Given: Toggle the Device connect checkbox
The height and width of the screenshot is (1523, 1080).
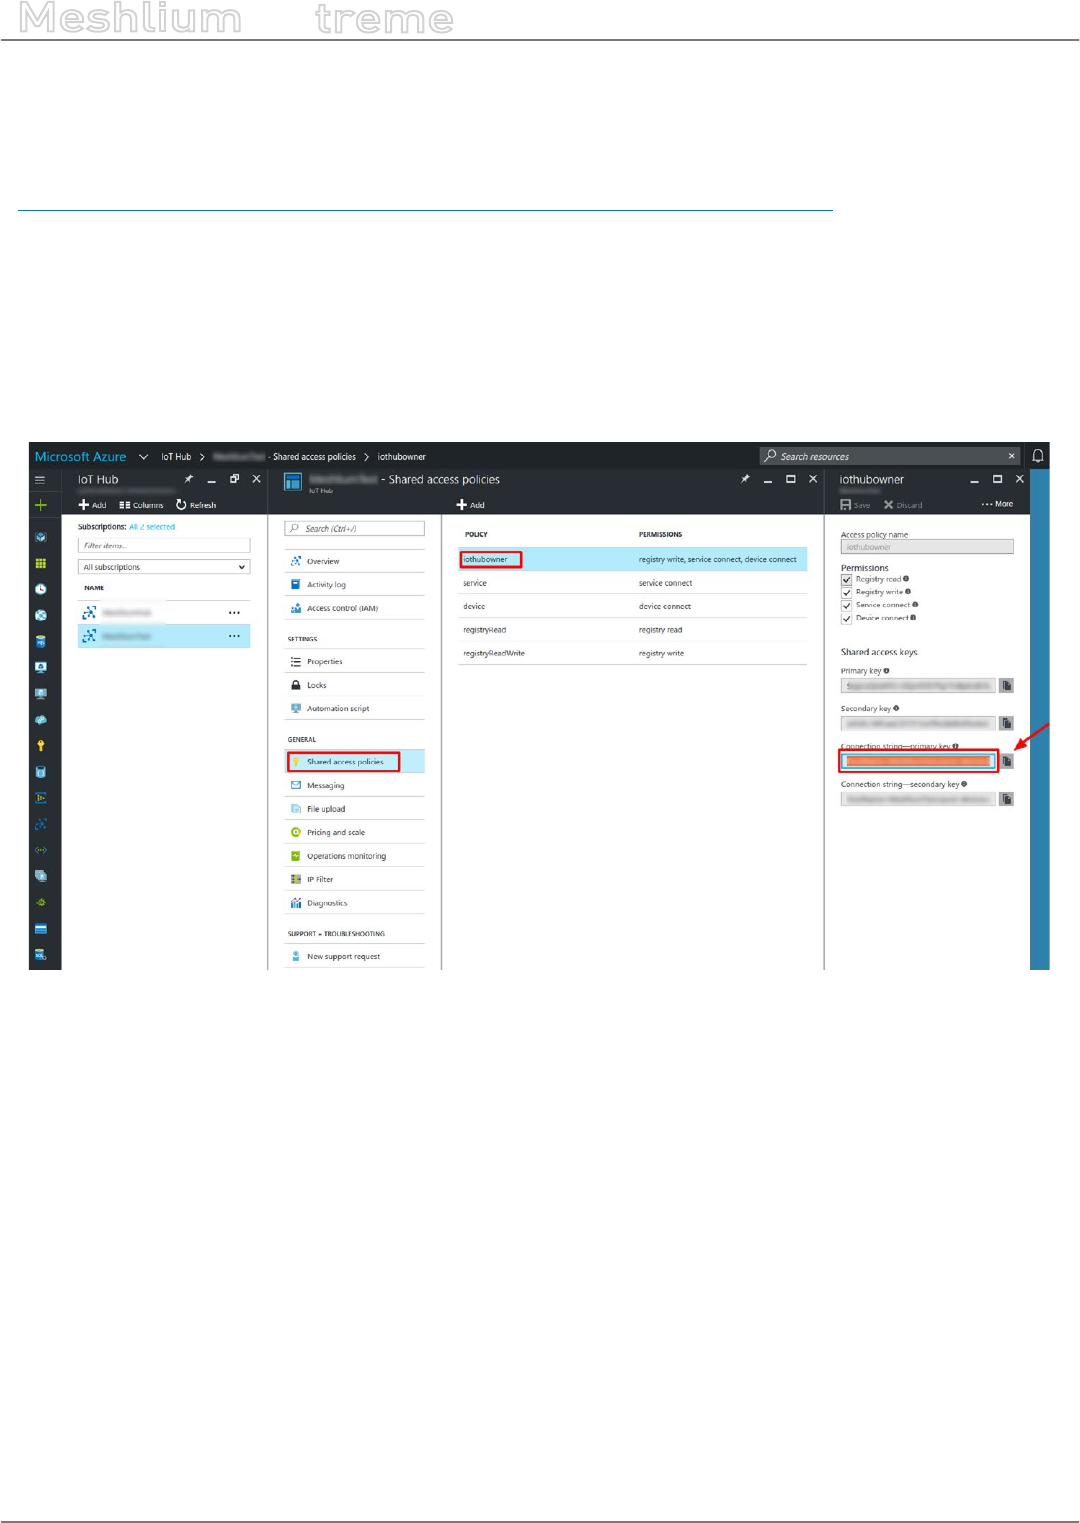Looking at the screenshot, I should tap(846, 619).
